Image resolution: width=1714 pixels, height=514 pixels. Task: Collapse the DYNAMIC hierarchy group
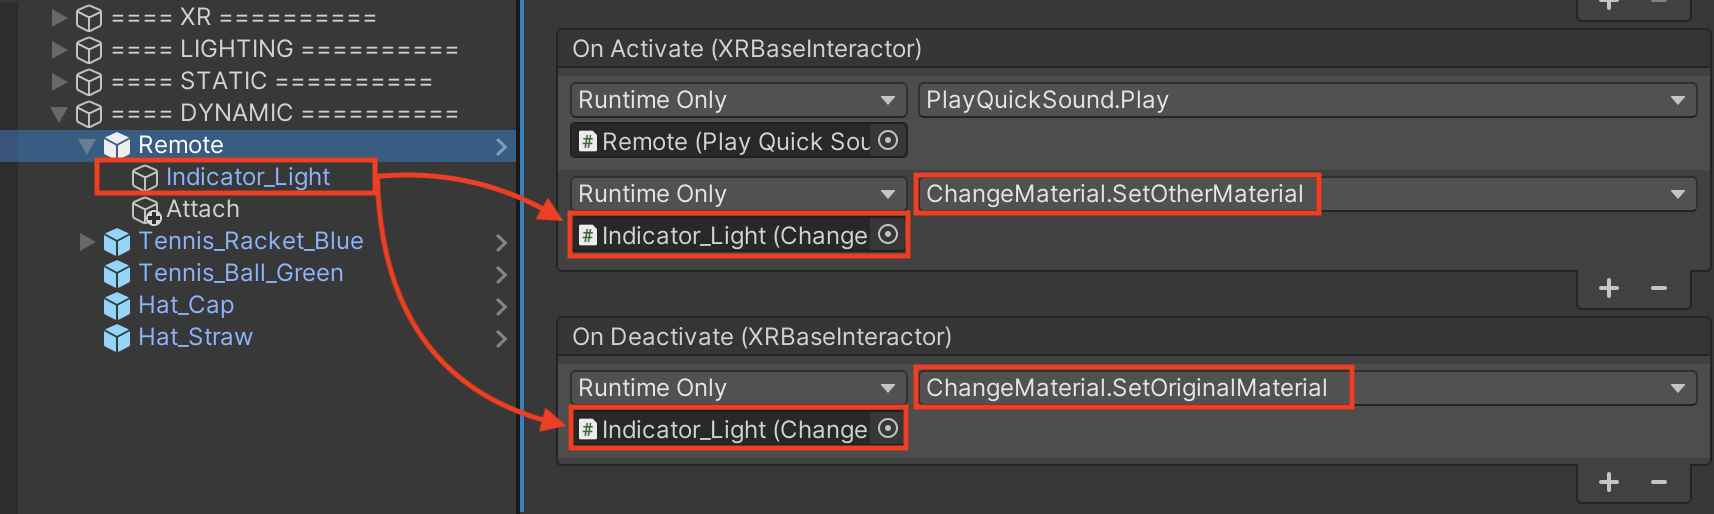click(x=59, y=113)
